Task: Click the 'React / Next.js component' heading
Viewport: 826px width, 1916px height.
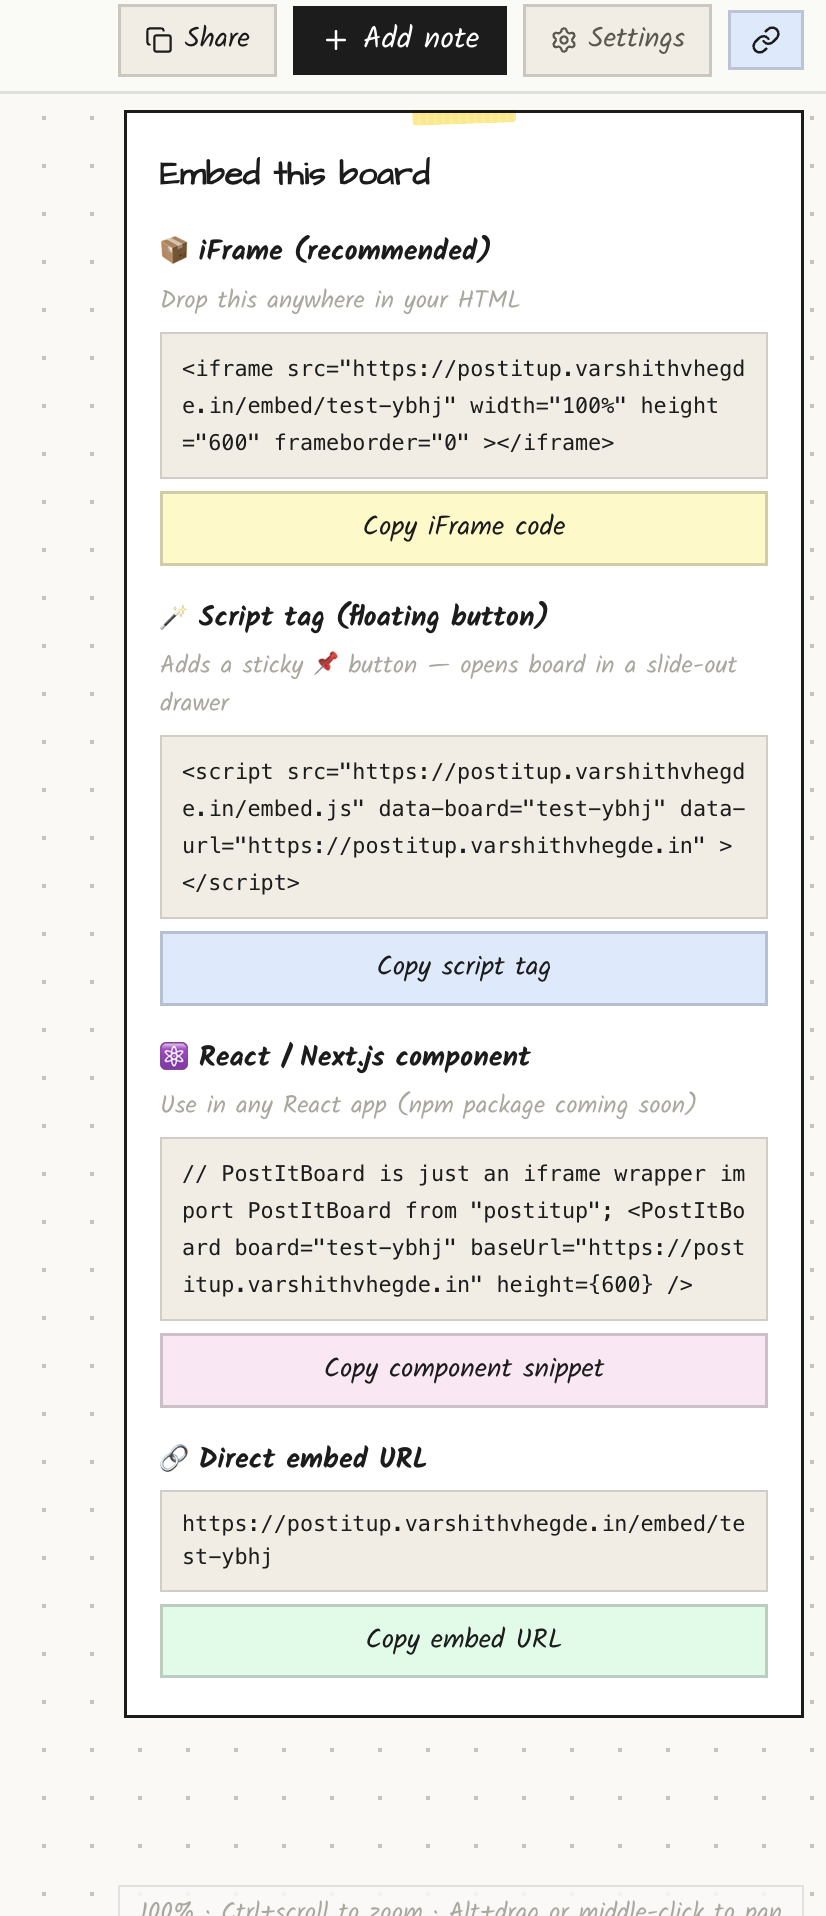Action: (365, 1057)
